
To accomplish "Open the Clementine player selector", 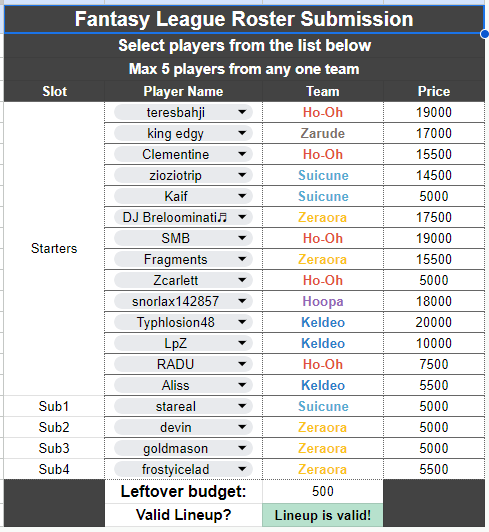I will (x=183, y=154).
